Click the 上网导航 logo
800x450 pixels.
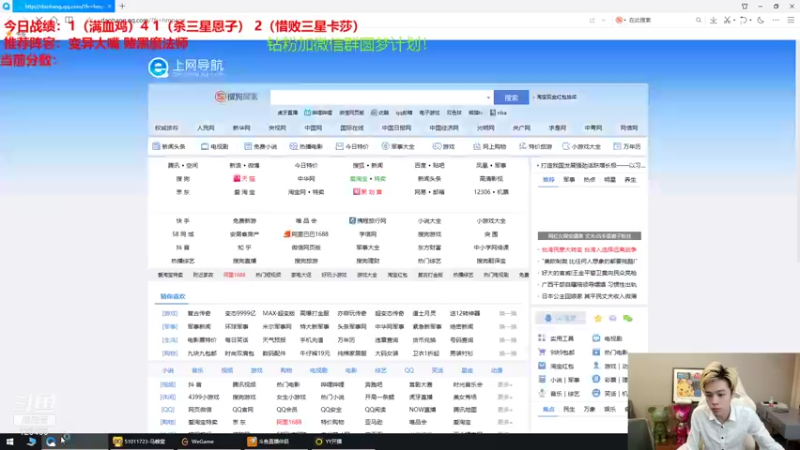[x=186, y=67]
